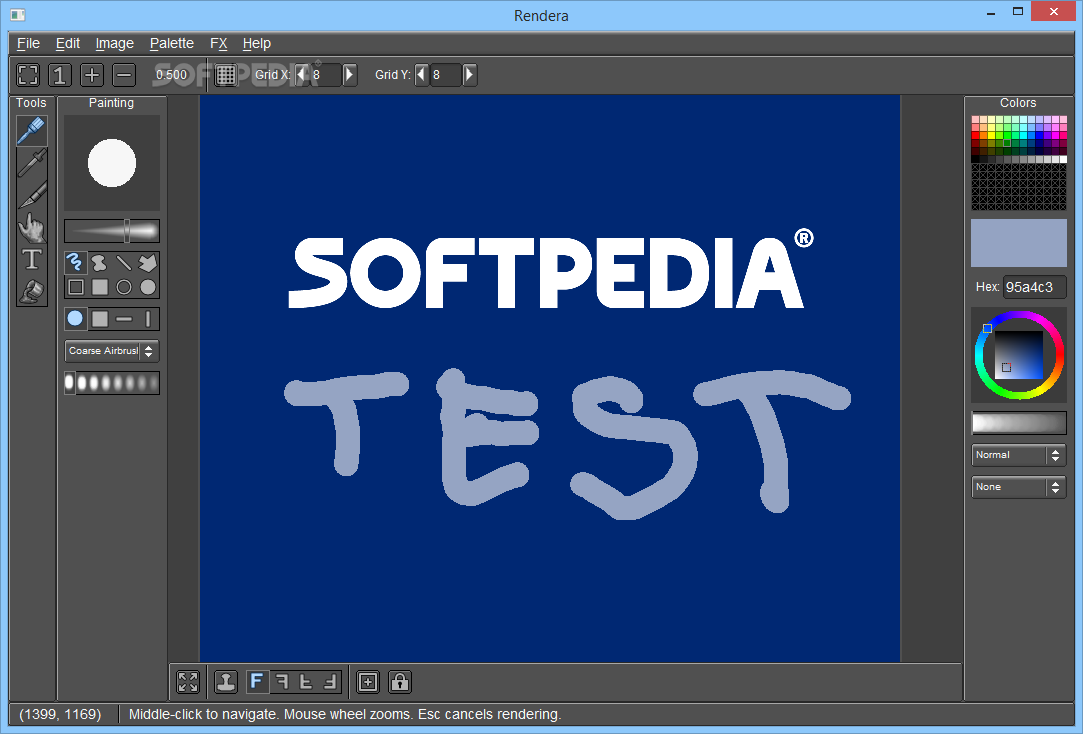Open the Coarse Airbrush mode dropdown
Image resolution: width=1083 pixels, height=734 pixels.
[112, 351]
